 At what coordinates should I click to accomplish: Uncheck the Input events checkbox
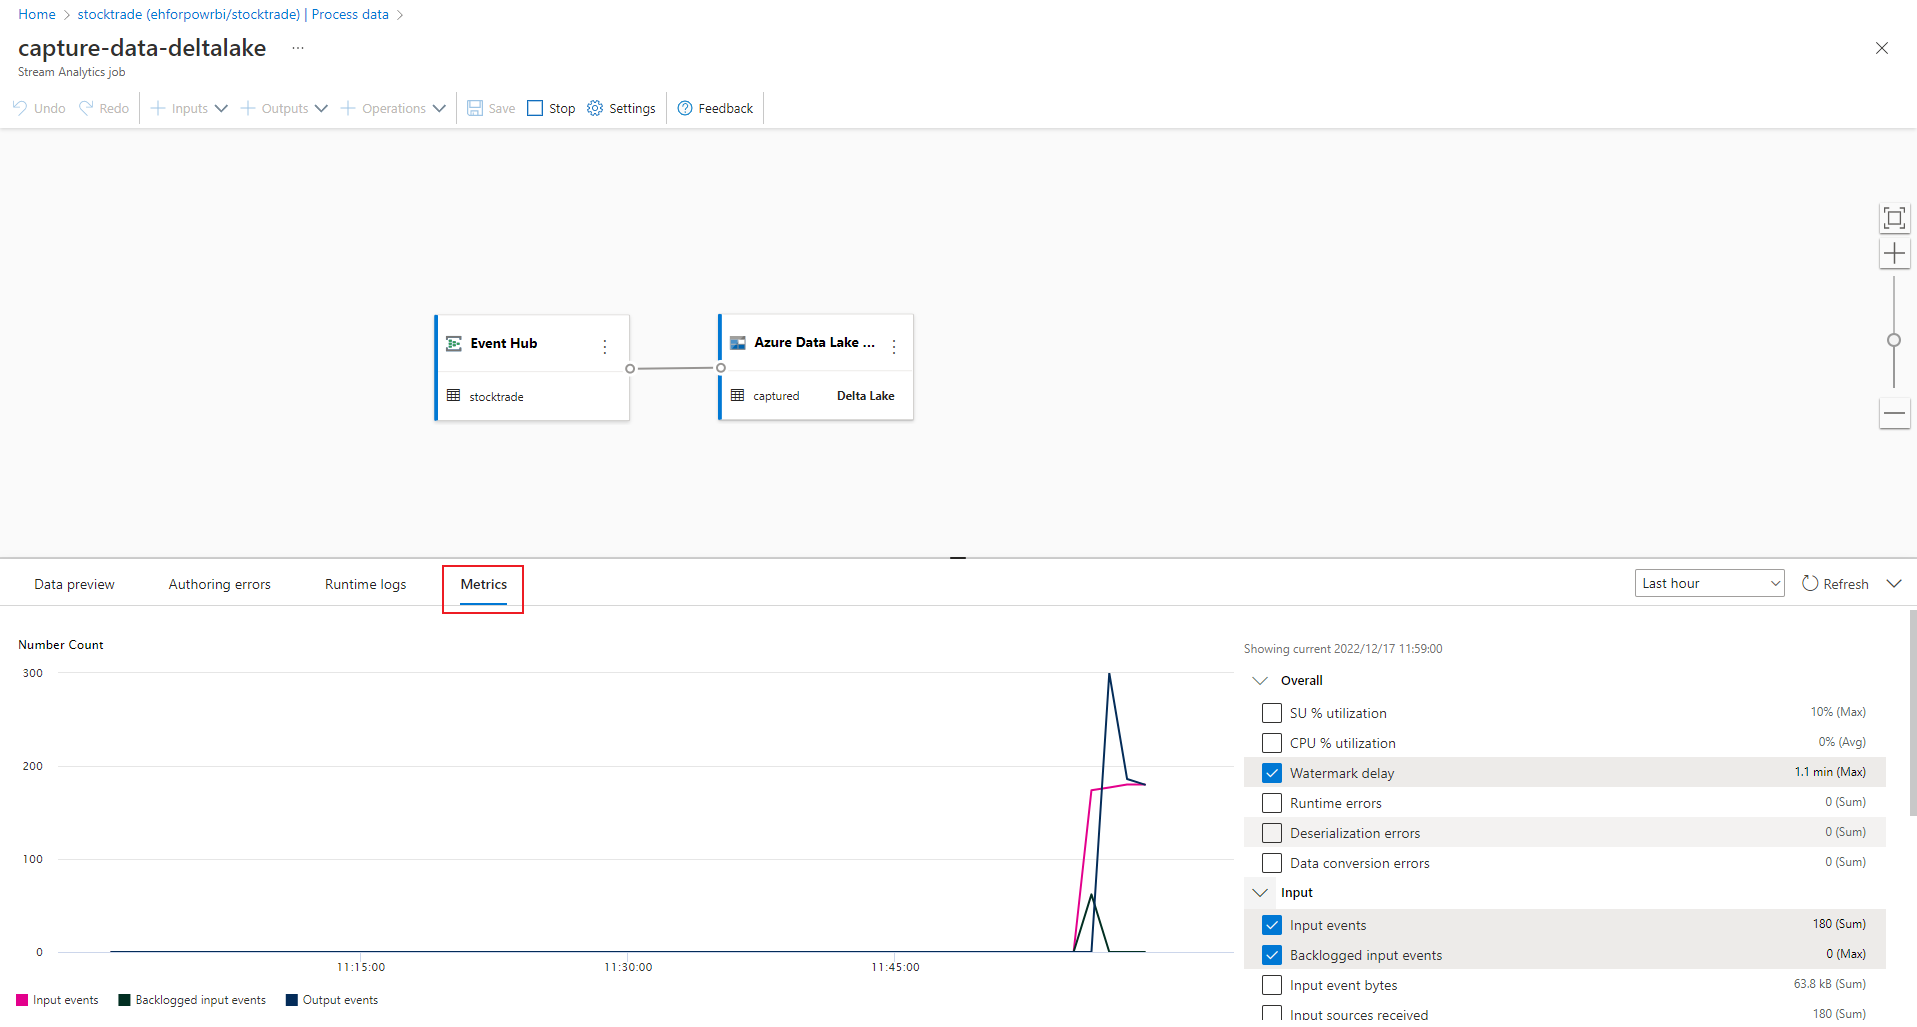[x=1272, y=925]
